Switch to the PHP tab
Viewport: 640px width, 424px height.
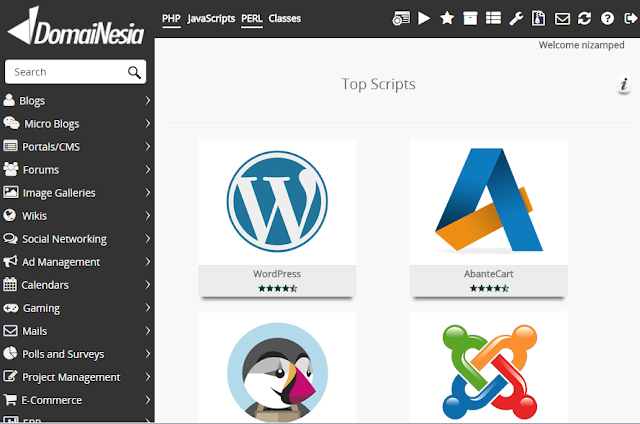point(171,19)
